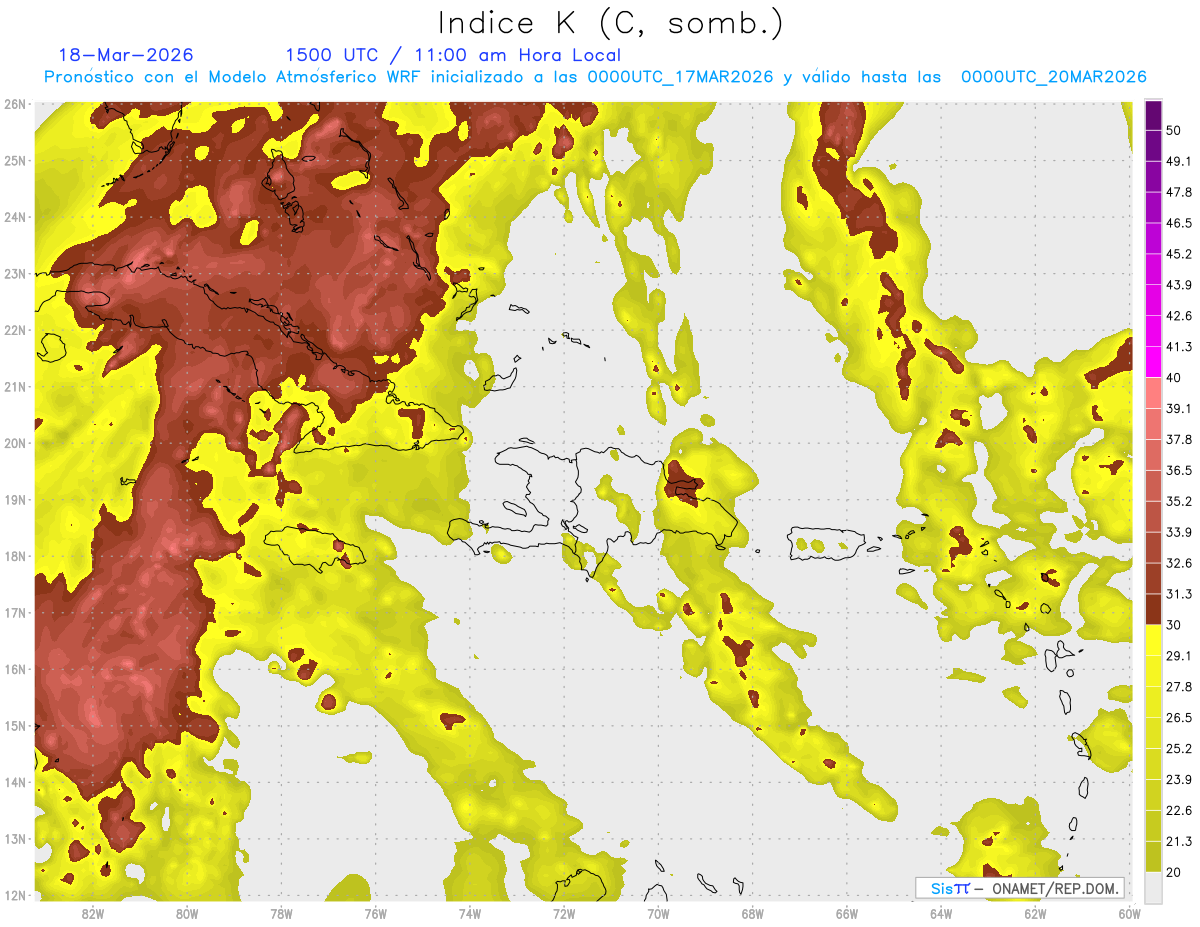Click the dark brown patch over Dominican Republic
Screen dimensions: 1200x927
tap(685, 483)
